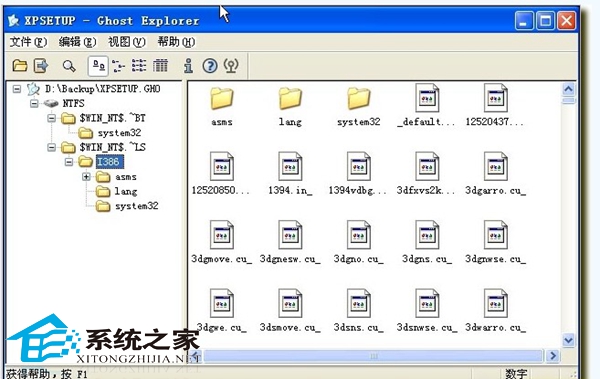Switch to small icons view
The image size is (600, 379).
(x=118, y=66)
